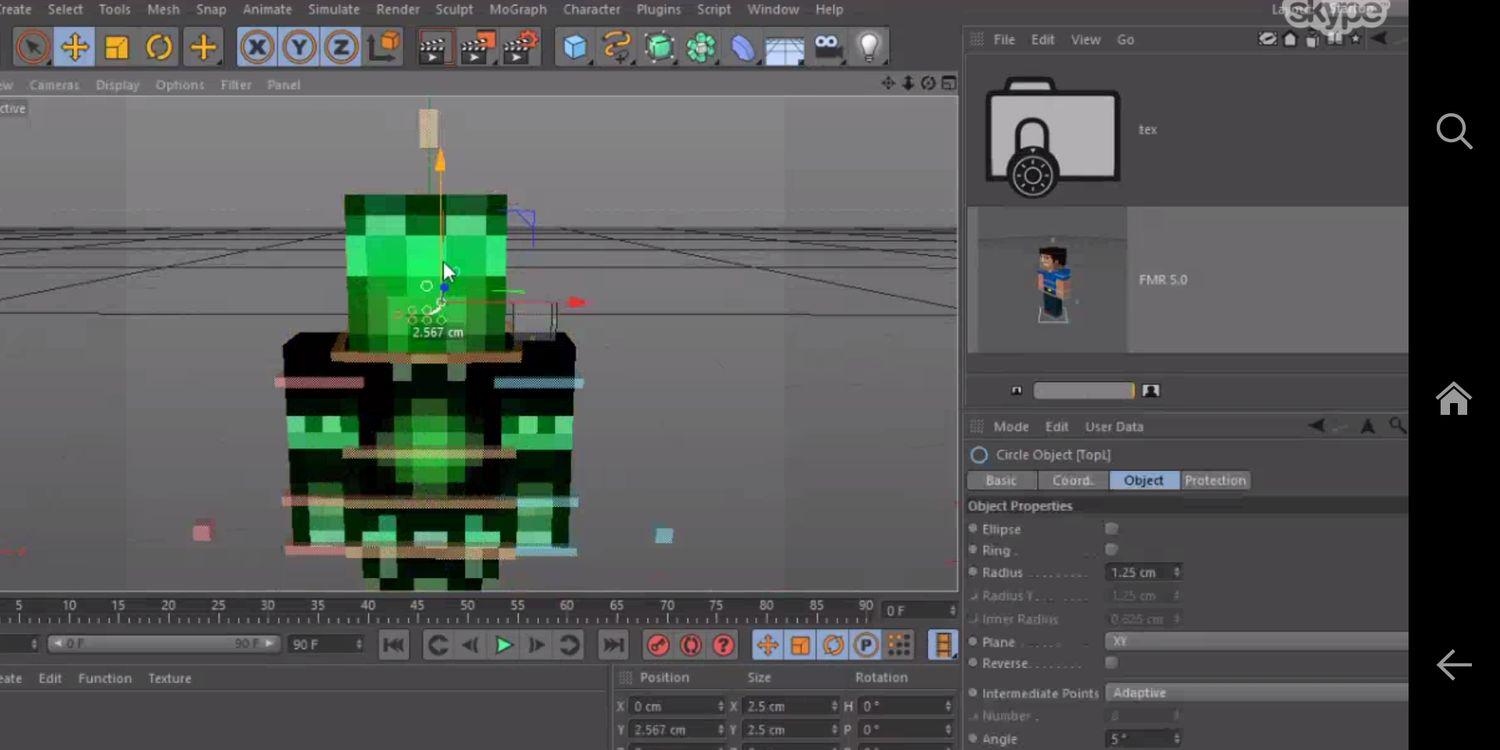Toggle Z axis lock
This screenshot has width=1500, height=750.
(x=341, y=47)
